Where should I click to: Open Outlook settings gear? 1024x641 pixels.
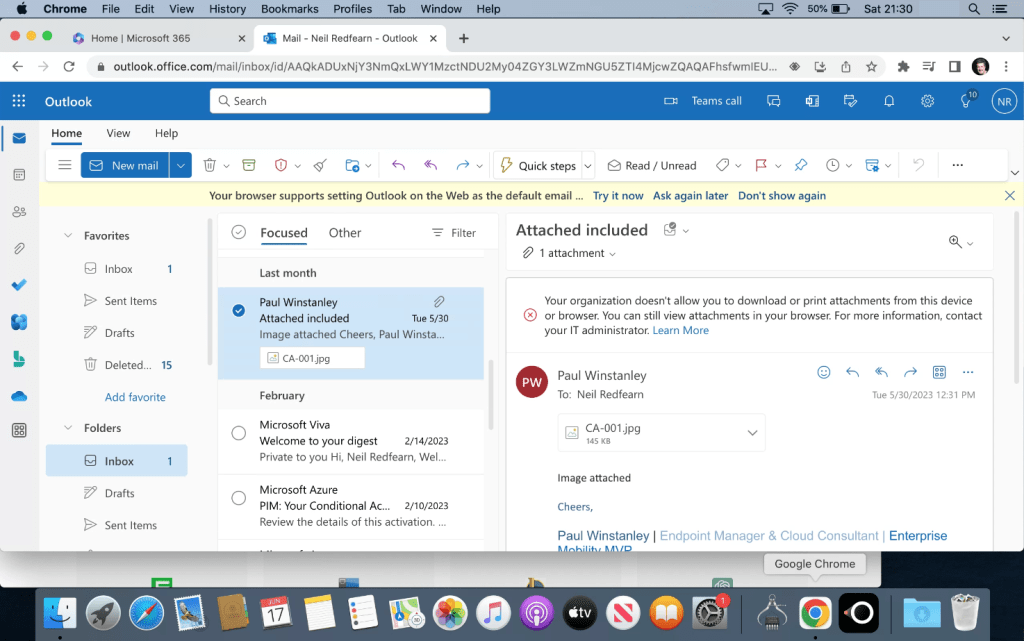[x=928, y=101]
